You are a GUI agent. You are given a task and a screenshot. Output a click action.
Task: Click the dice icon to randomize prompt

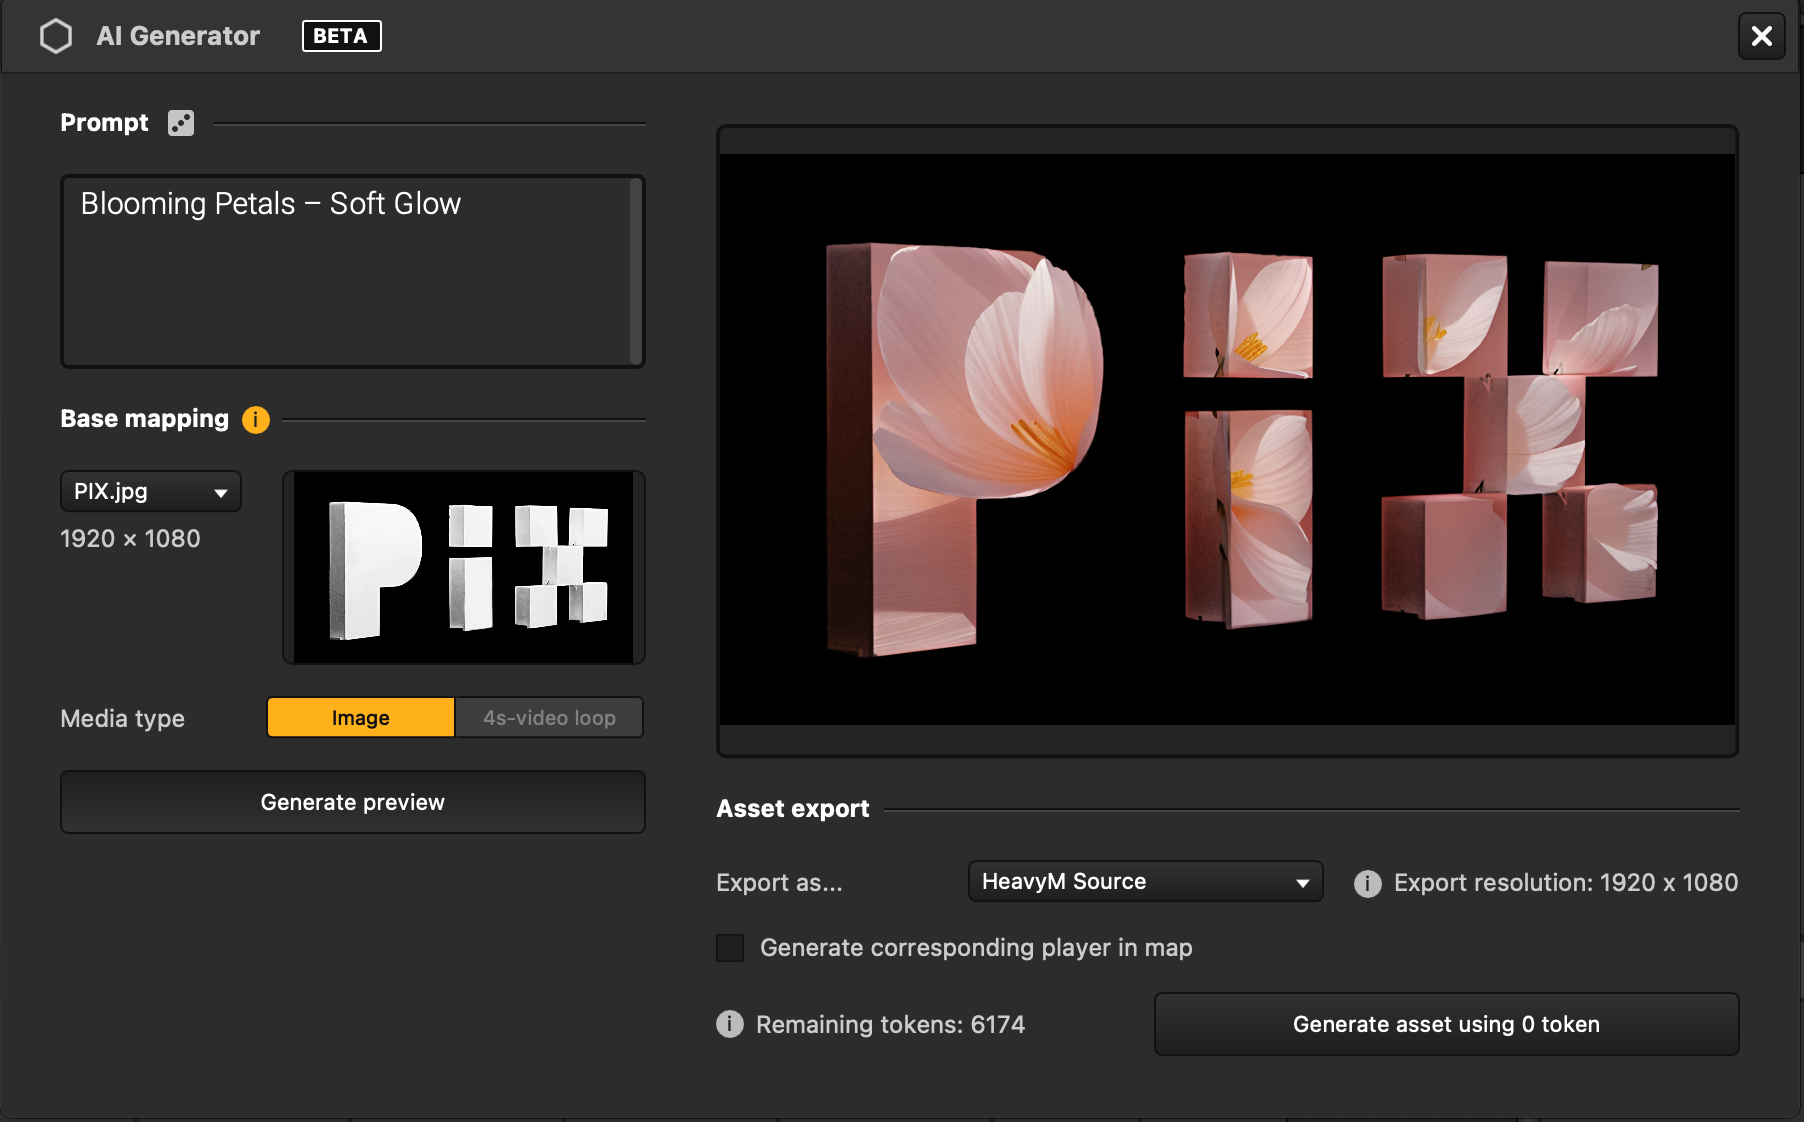pyautogui.click(x=181, y=123)
